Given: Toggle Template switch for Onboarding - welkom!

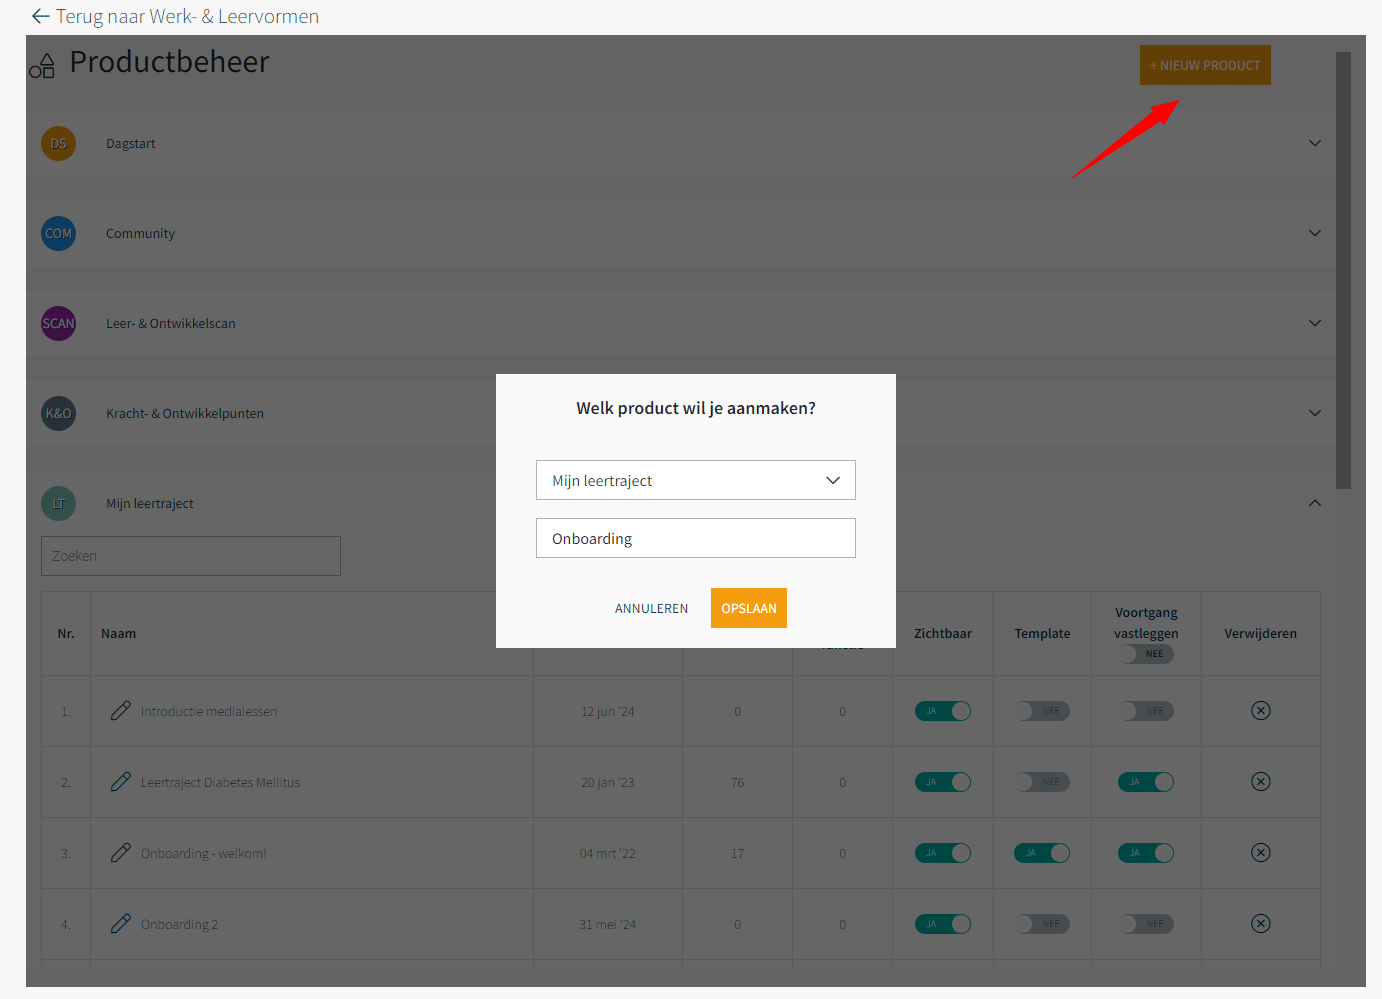Looking at the screenshot, I should click(1042, 853).
